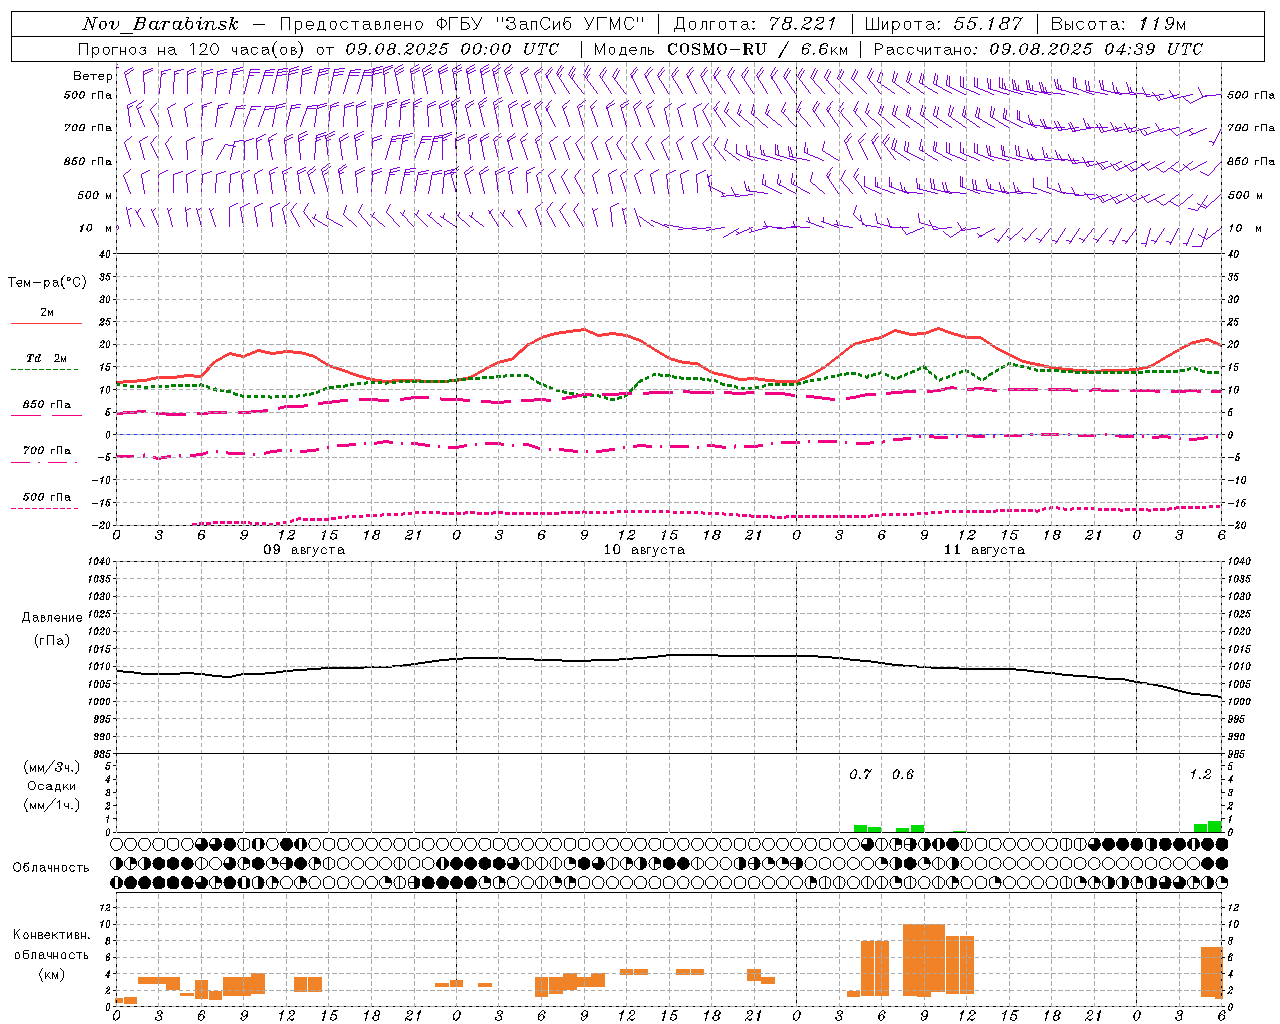The image size is (1280, 1024).
Task: Click the Td 2м dew point legend label
Action: (x=47, y=358)
